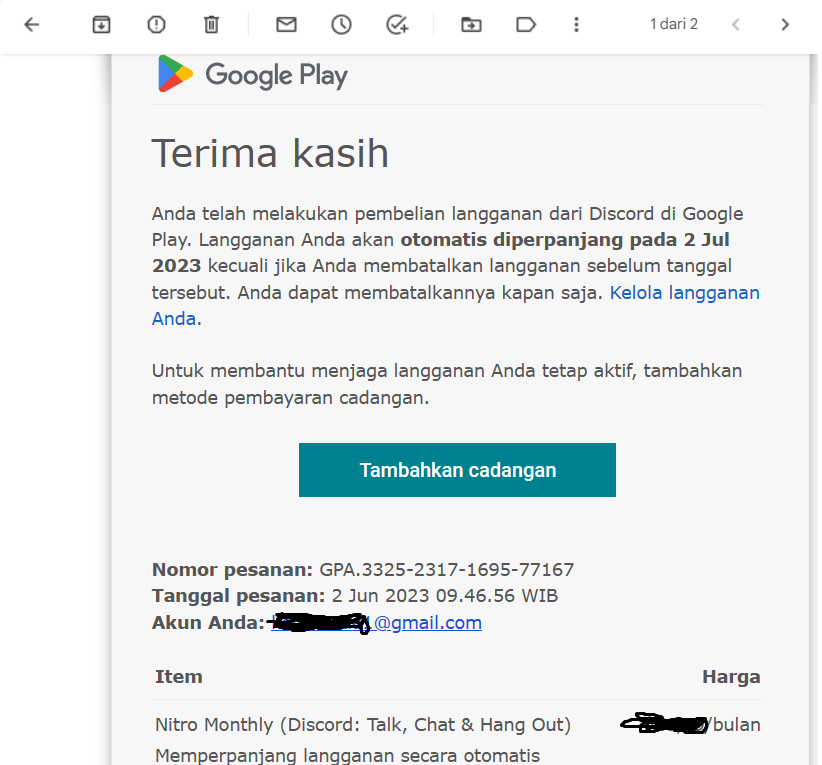Image resolution: width=822 pixels, height=765 pixels.
Task: Go to the older email arrow
Action: click(x=785, y=25)
